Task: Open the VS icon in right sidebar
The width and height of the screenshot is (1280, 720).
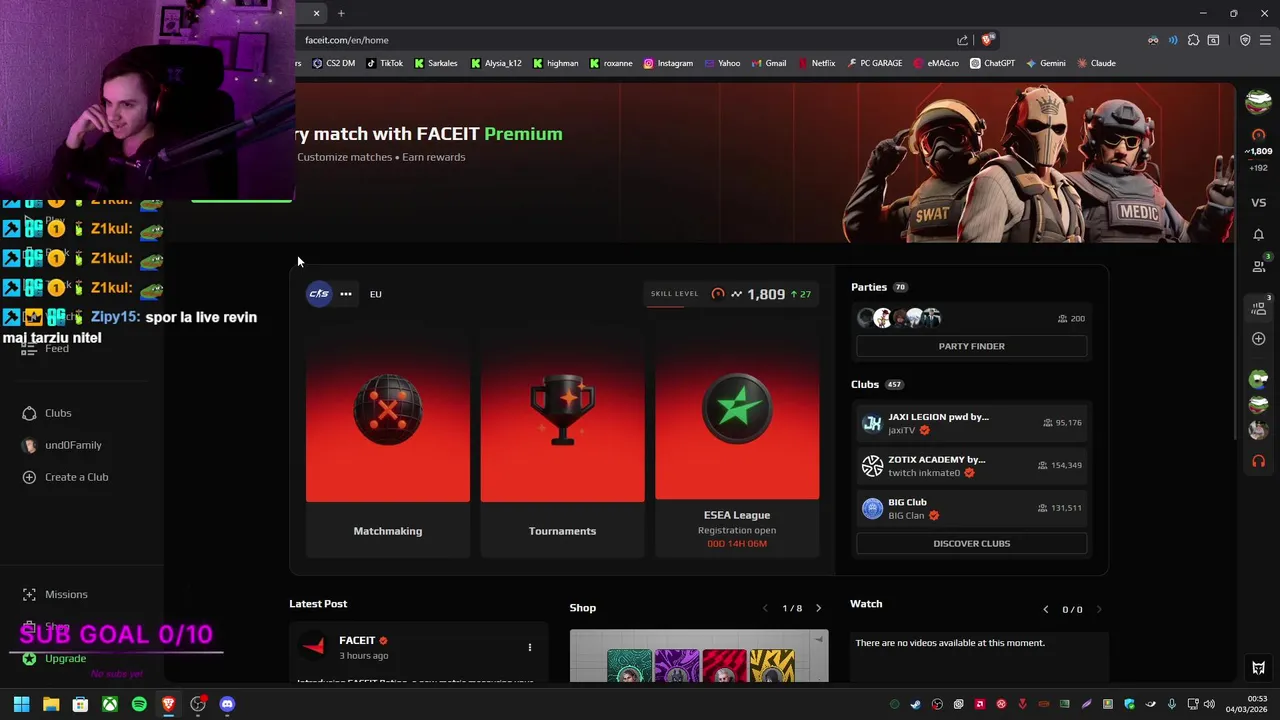Action: (x=1258, y=203)
